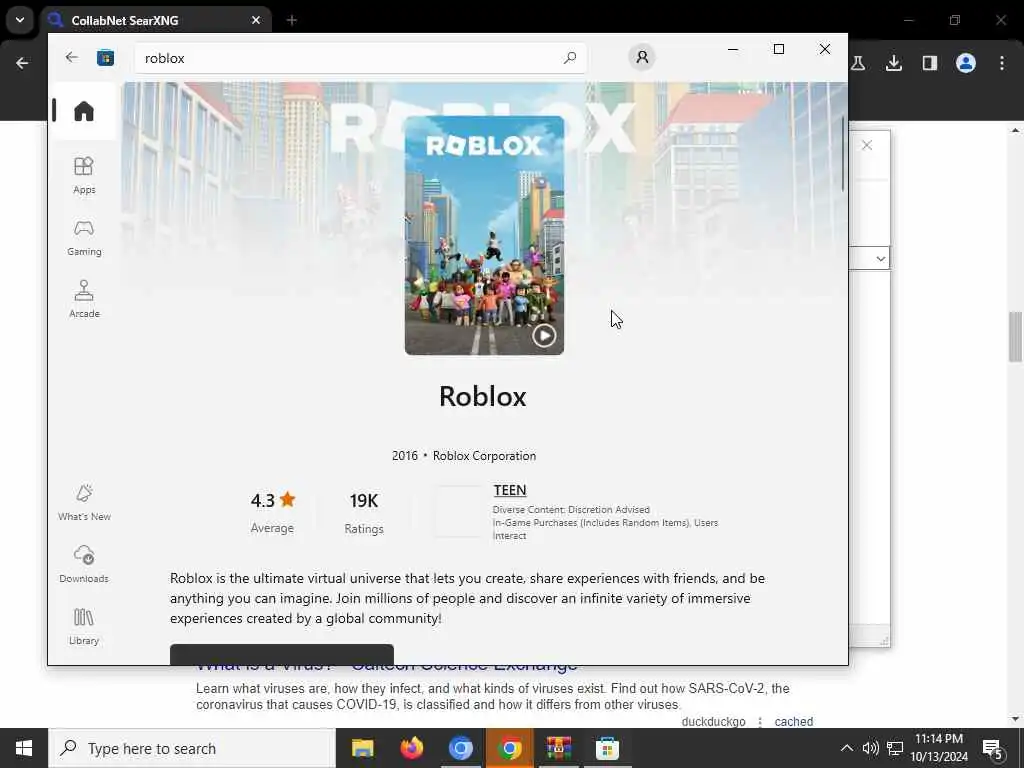The image size is (1024, 768).
Task: Go back in the Chrome browser
Action: tap(22, 63)
